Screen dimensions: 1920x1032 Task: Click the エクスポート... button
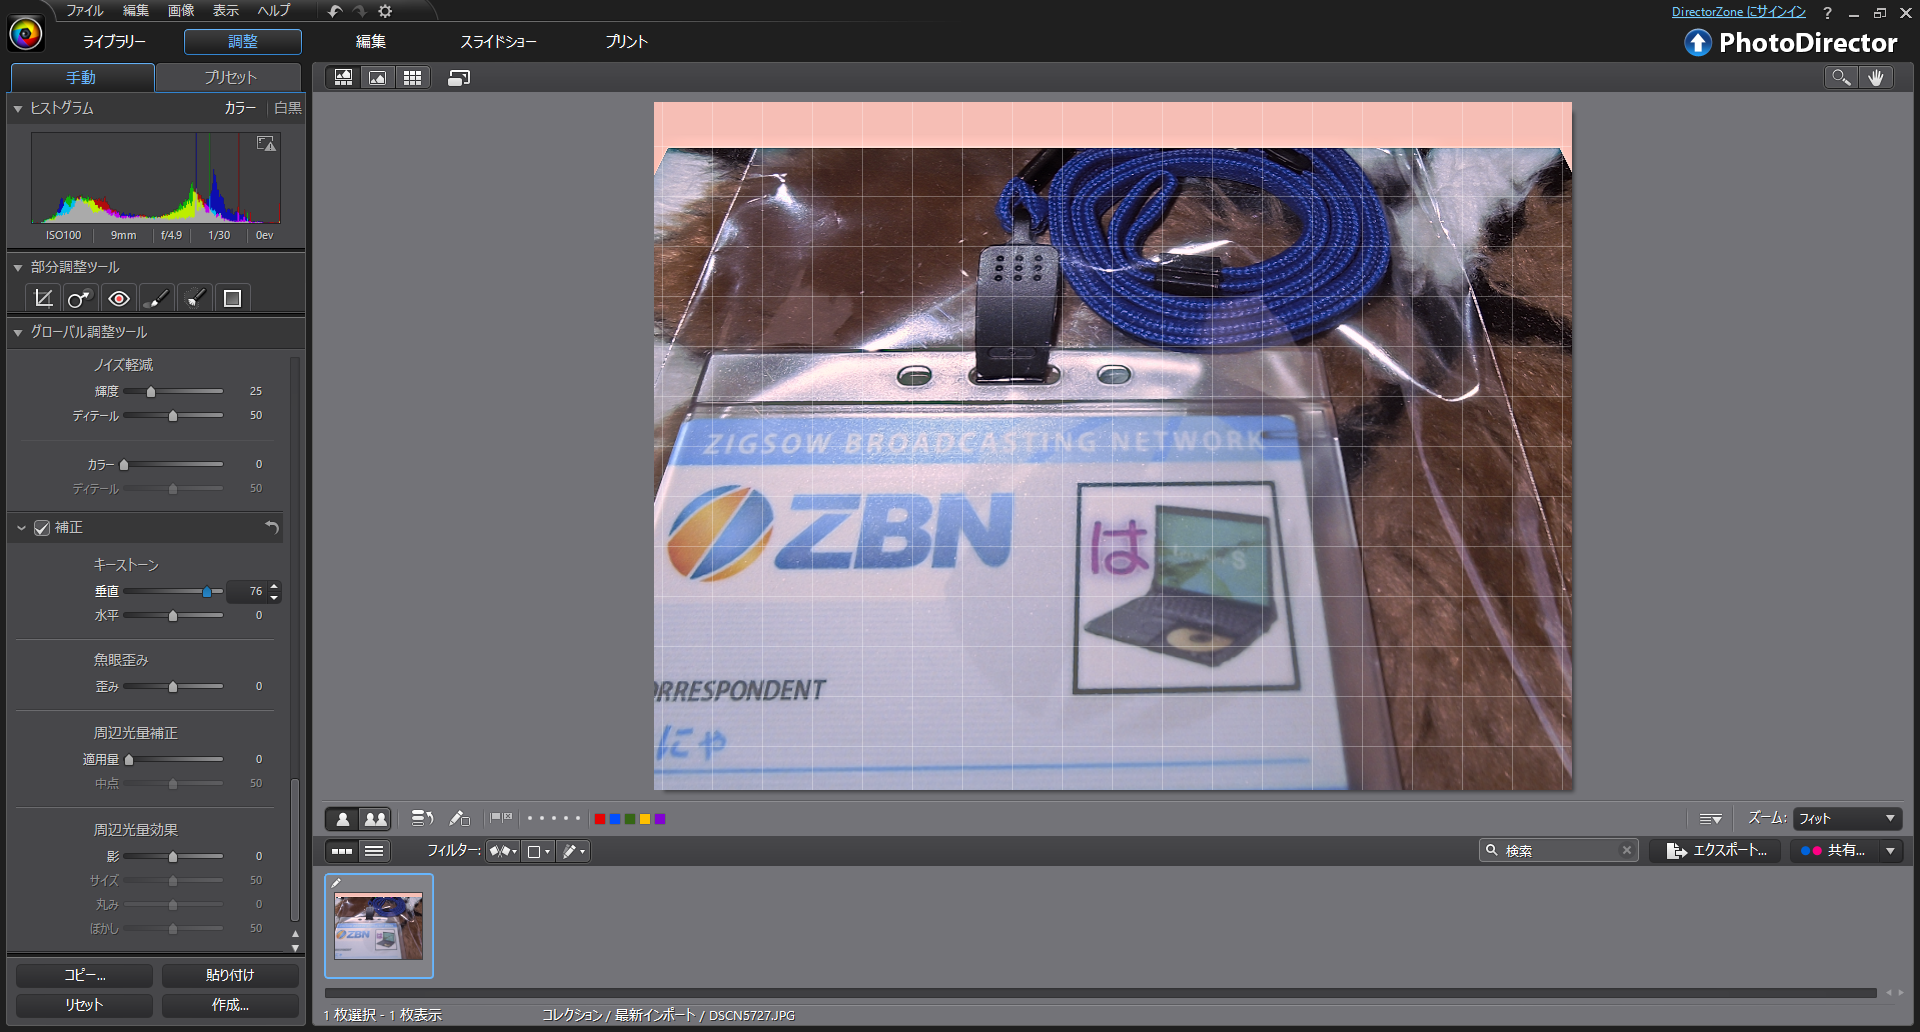[x=1716, y=851]
